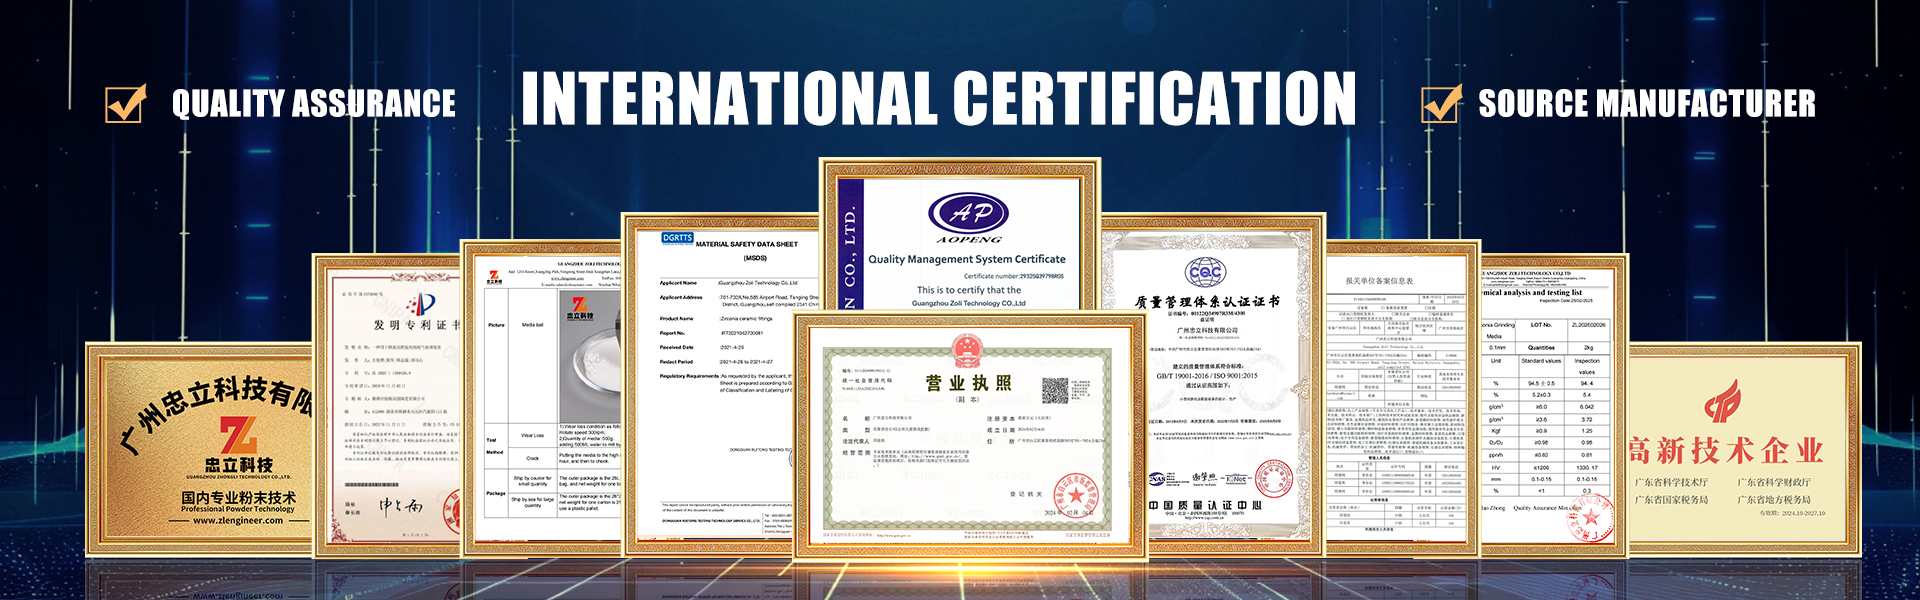Open the business license 营业执照 certificate
Image resolution: width=1920 pixels, height=600 pixels.
969,436
